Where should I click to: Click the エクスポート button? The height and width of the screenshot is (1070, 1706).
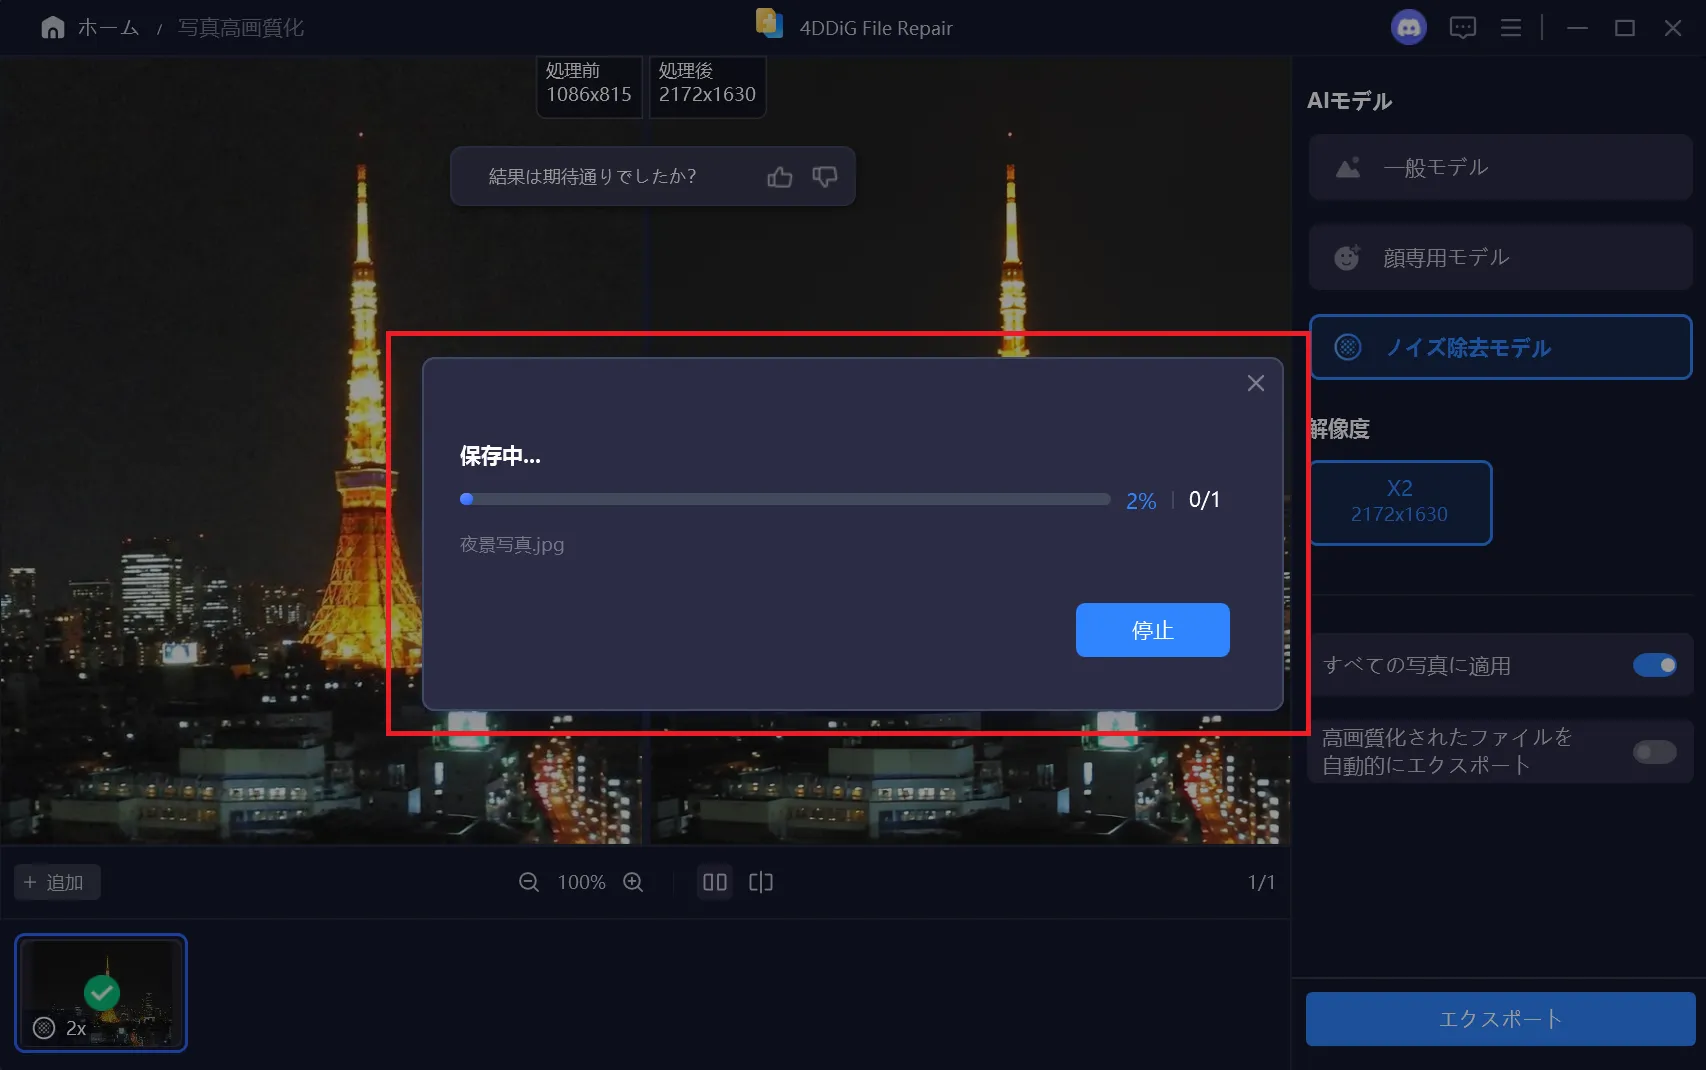tap(1500, 1019)
